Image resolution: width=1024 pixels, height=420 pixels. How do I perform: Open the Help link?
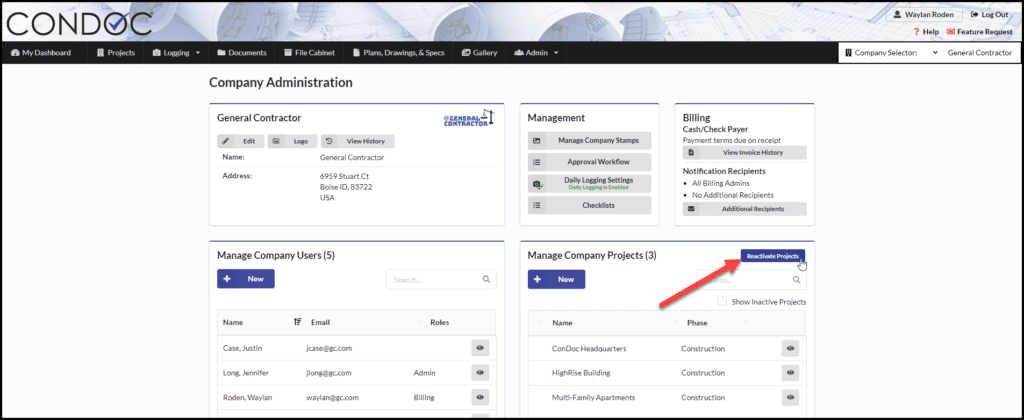[x=926, y=31]
